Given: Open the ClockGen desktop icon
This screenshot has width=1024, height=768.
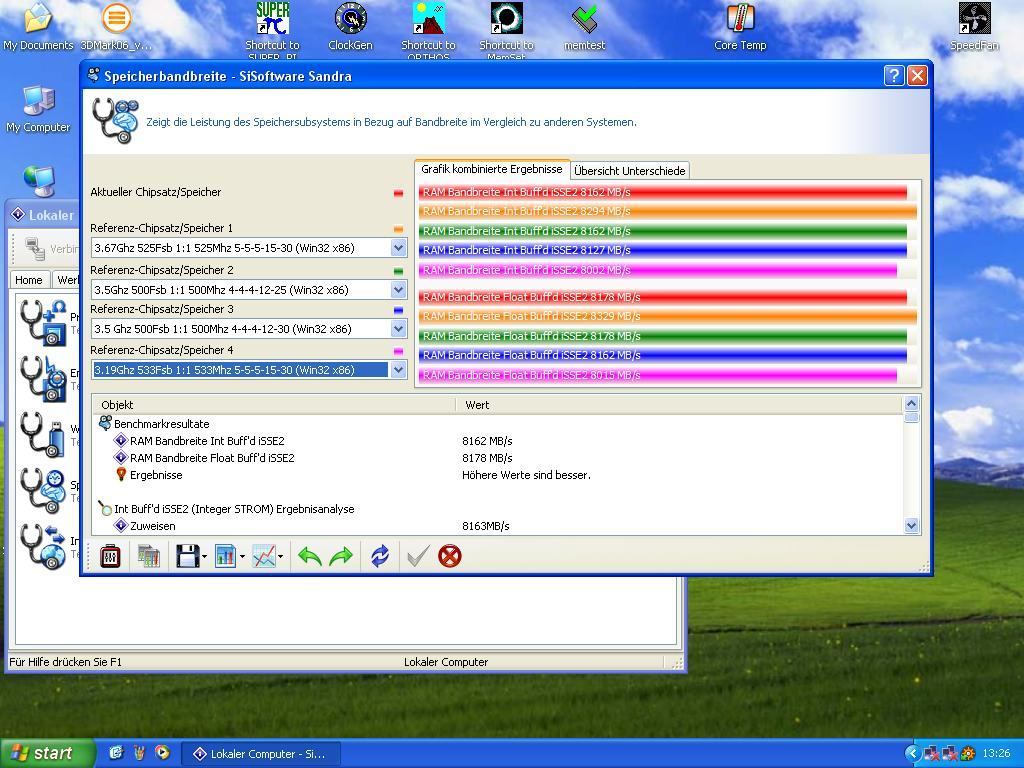Looking at the screenshot, I should coord(351,27).
